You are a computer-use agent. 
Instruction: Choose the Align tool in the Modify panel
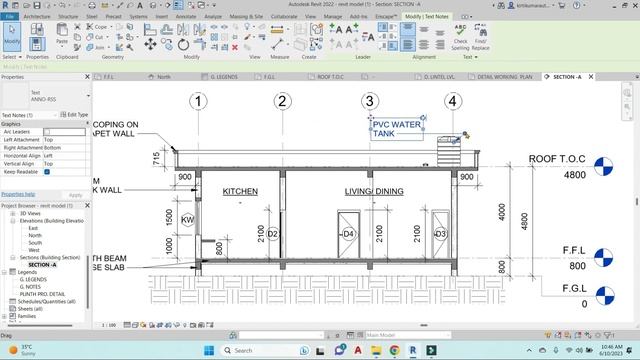[150, 29]
